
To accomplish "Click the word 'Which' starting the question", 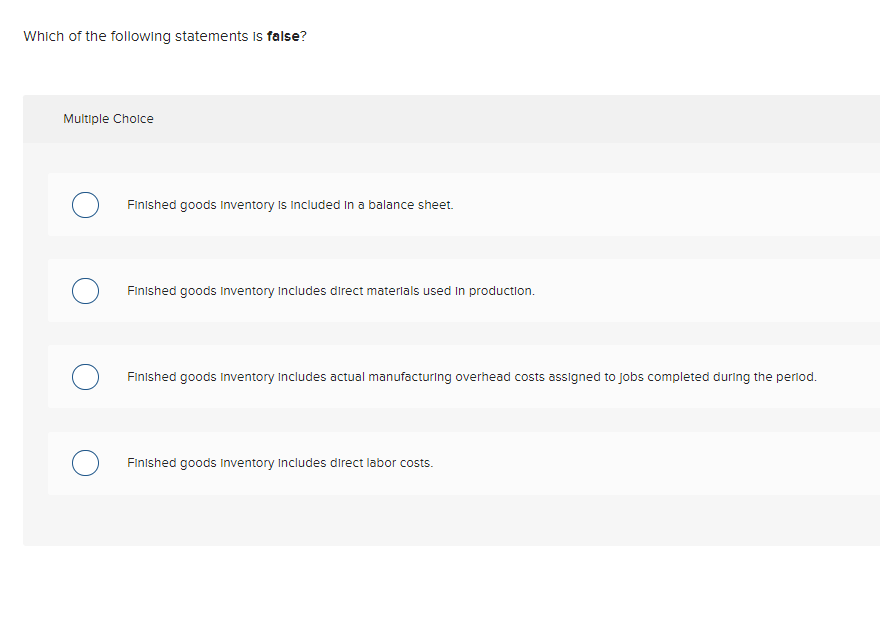I will (x=43, y=37).
